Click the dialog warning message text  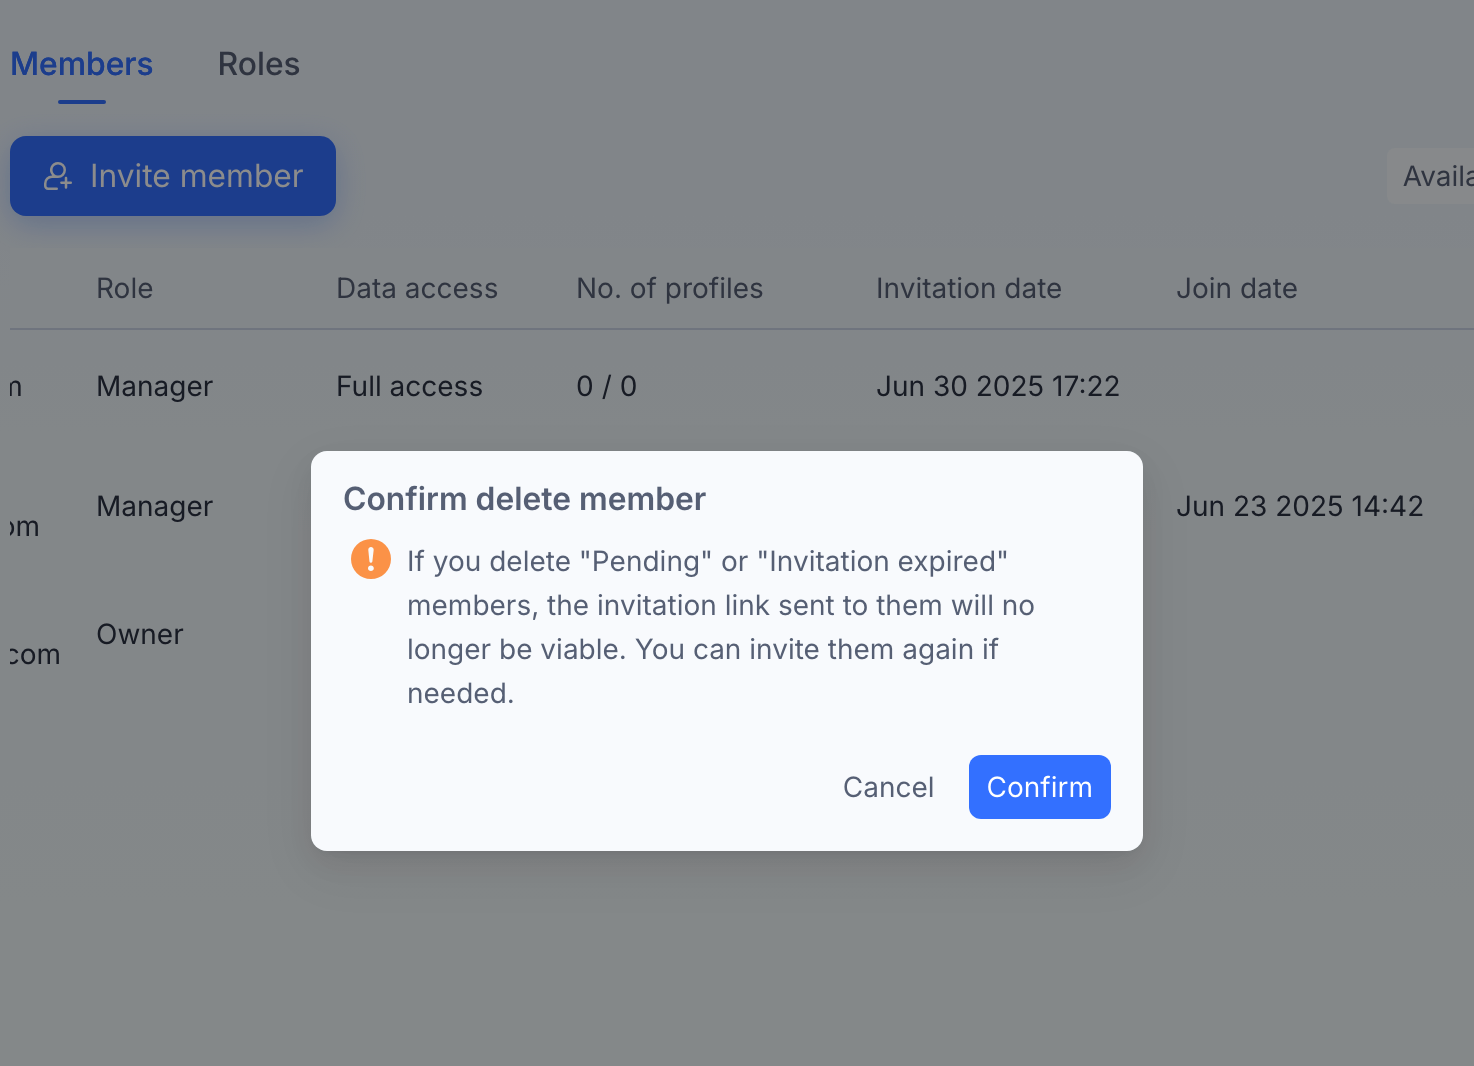tap(721, 627)
